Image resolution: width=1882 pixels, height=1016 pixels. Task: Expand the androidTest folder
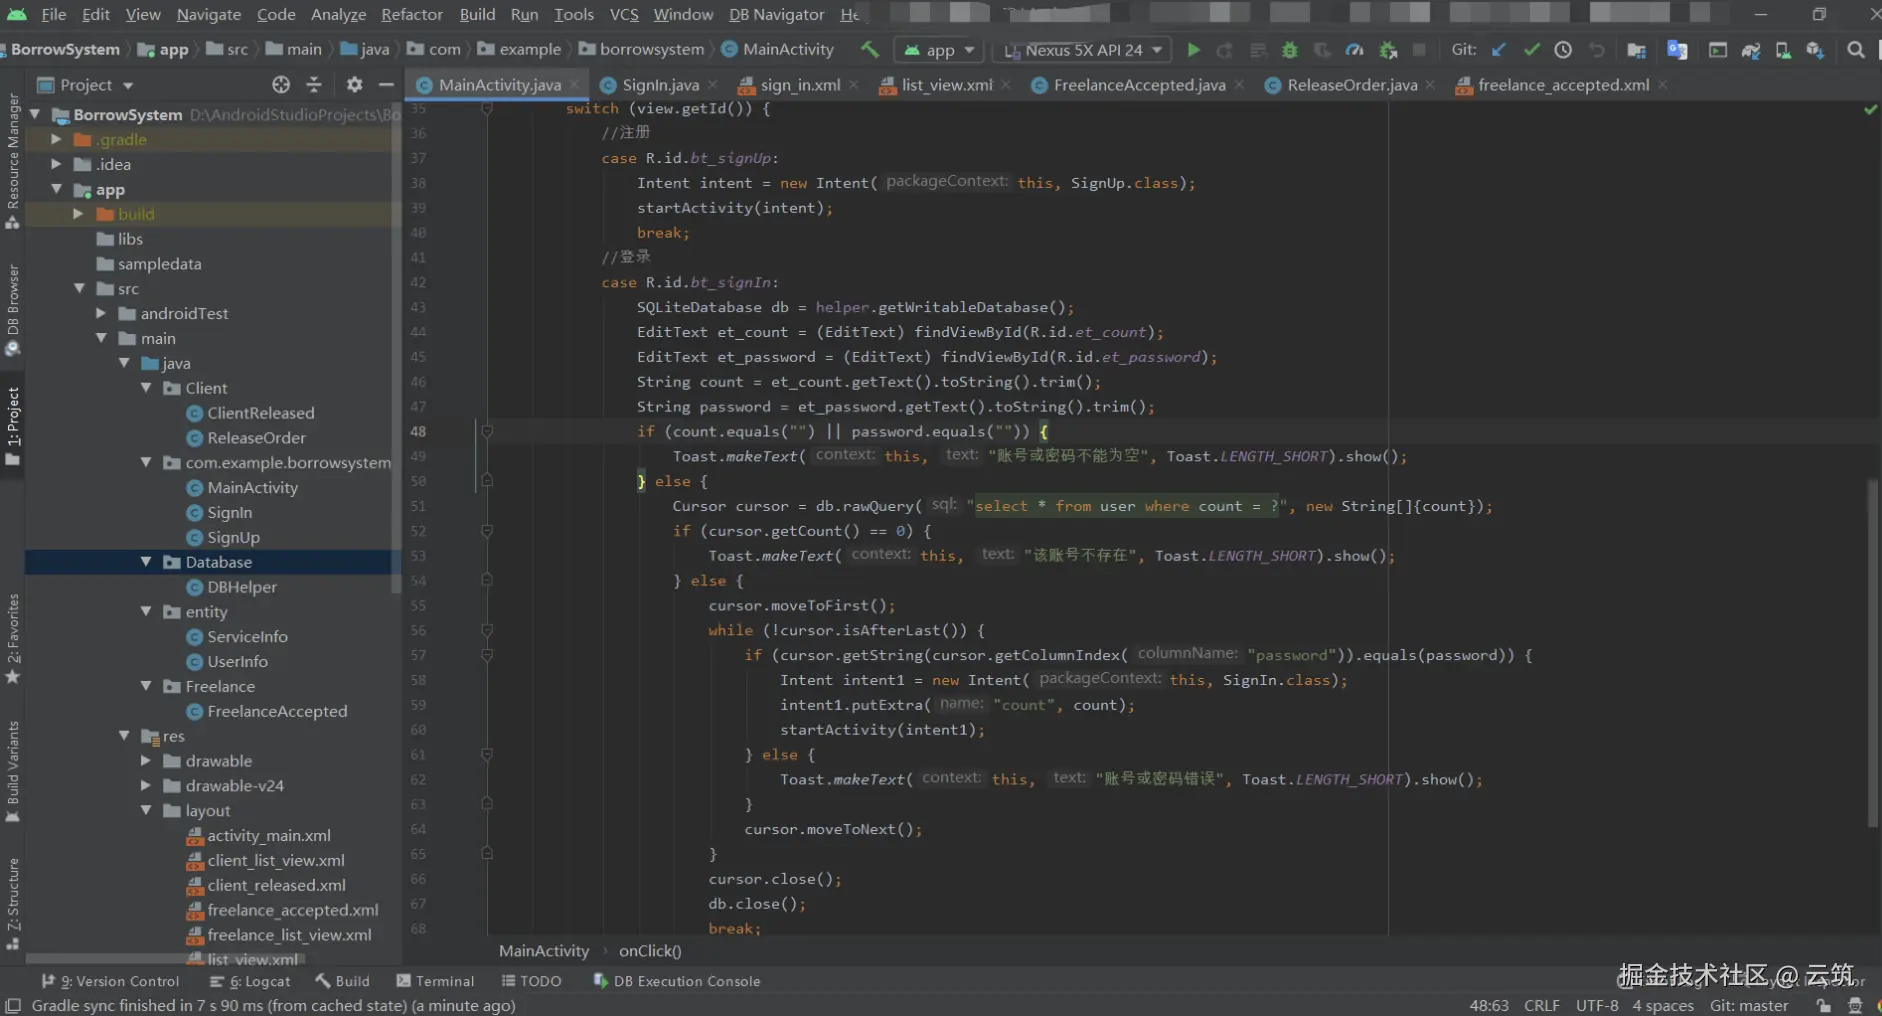click(x=101, y=314)
